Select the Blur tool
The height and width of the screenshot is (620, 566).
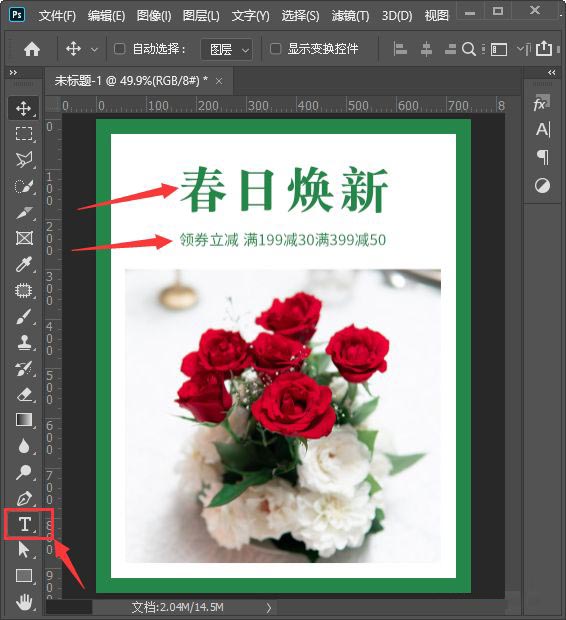(x=24, y=446)
